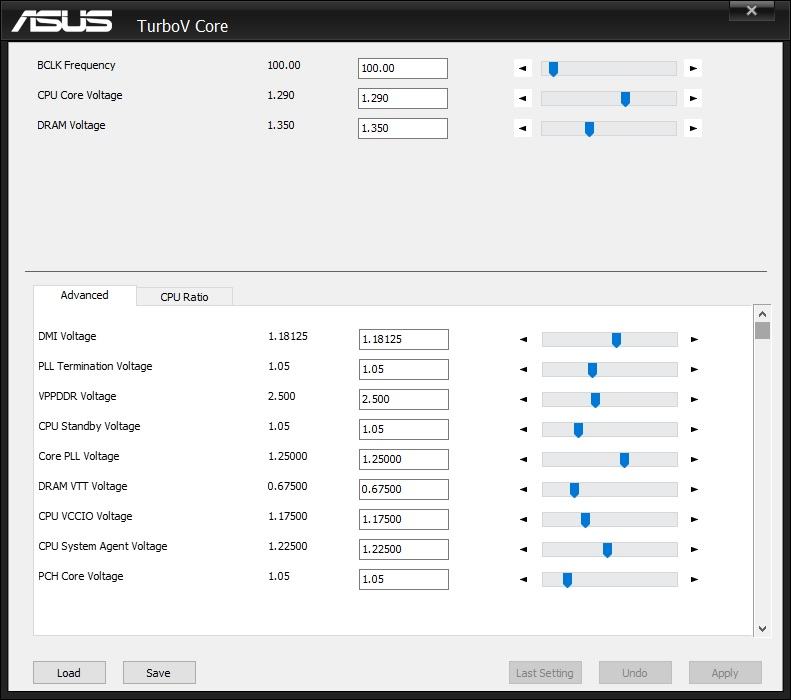The height and width of the screenshot is (700, 791).
Task: Increase DRAM Voltage with right arrow
Action: coord(693,128)
